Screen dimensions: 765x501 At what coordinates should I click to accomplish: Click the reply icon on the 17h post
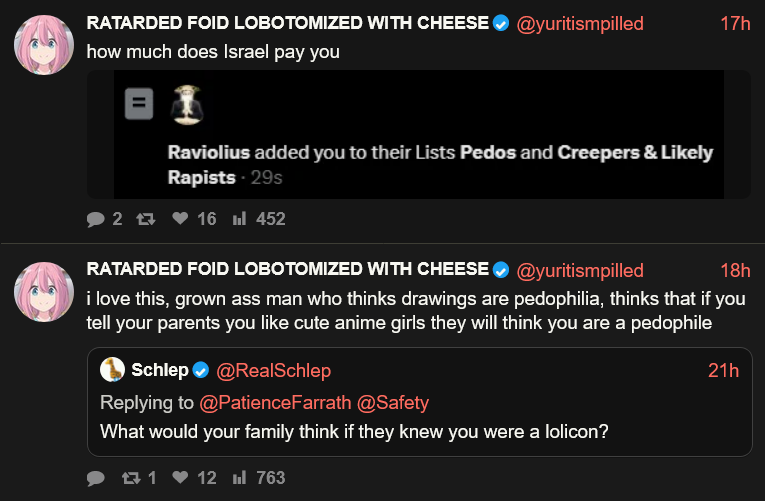click(96, 218)
